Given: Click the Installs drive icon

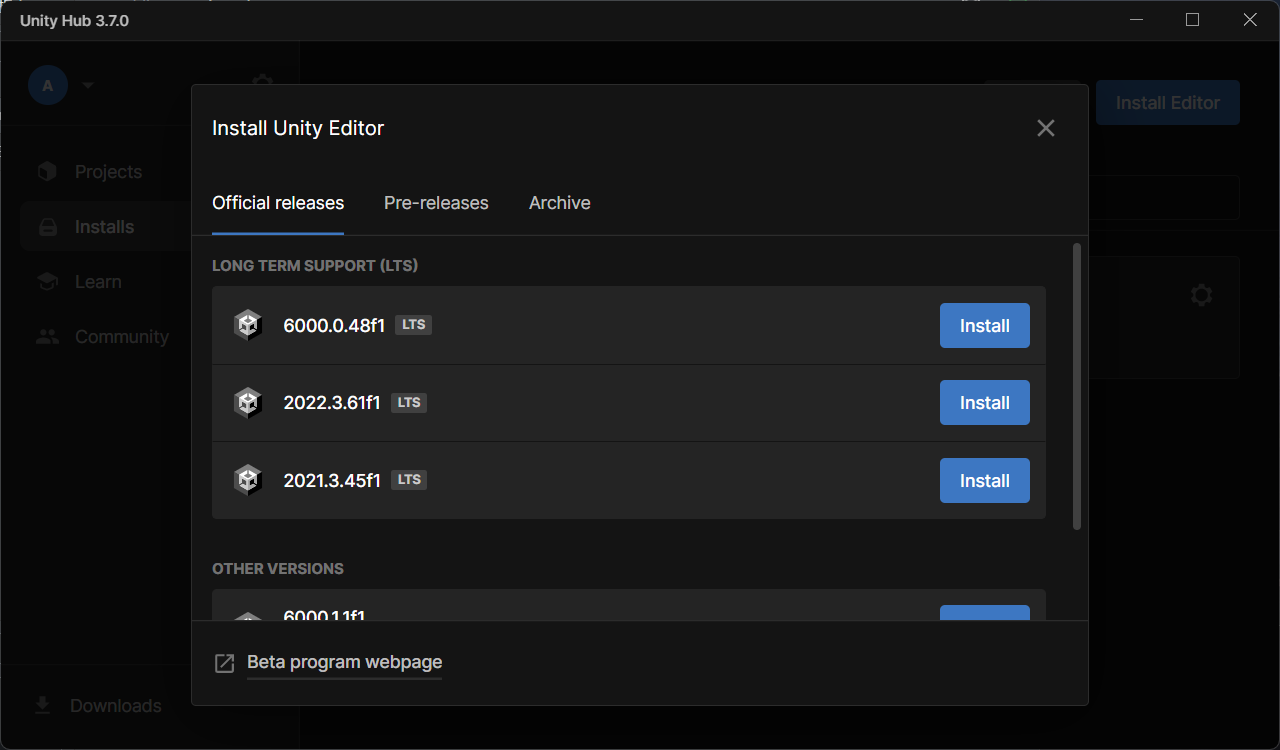Looking at the screenshot, I should coord(47,227).
